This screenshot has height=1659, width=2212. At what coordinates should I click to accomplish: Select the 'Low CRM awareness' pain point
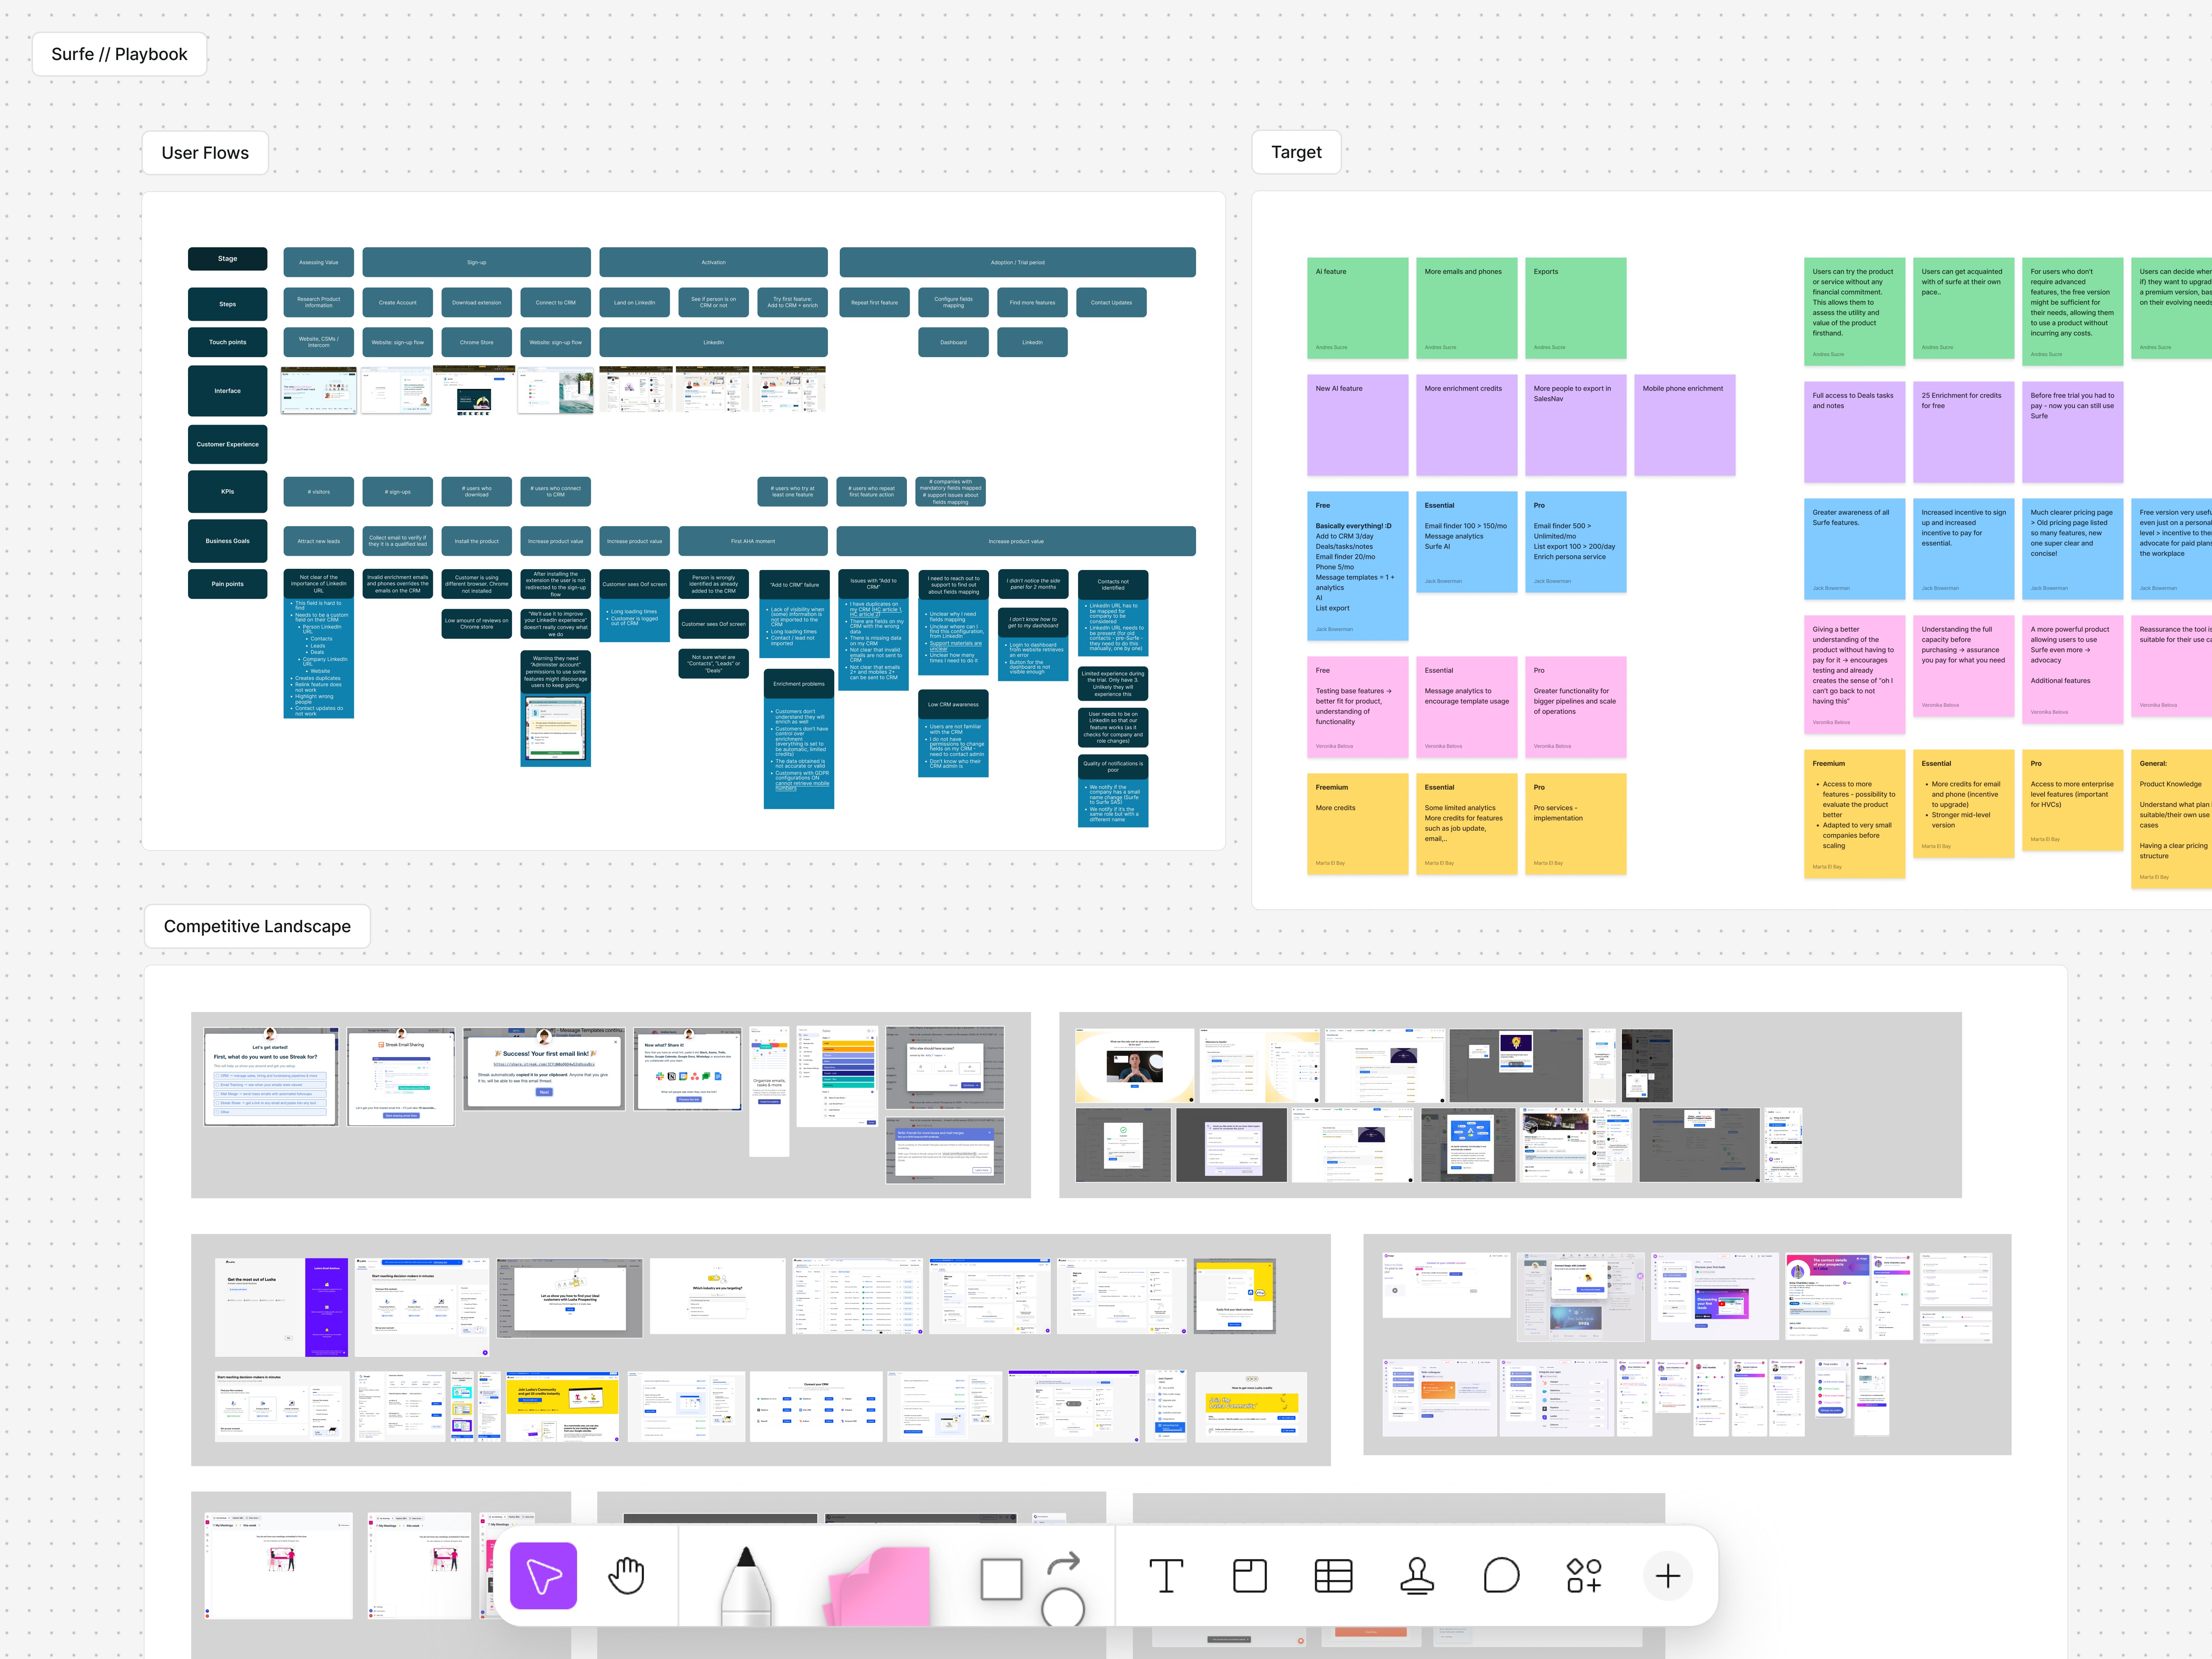[x=954, y=704]
